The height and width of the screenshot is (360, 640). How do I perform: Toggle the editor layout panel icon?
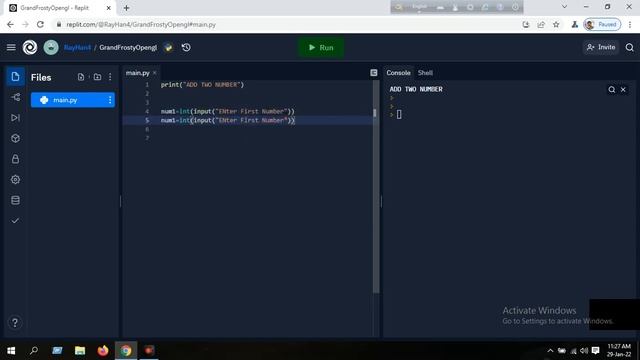tap(373, 73)
